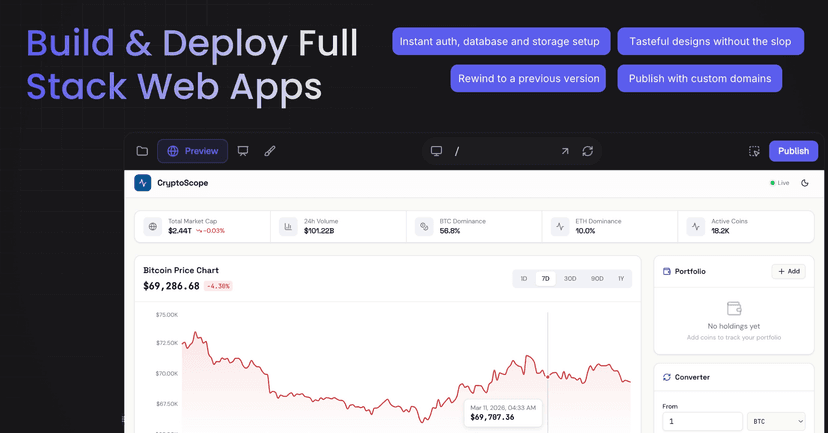Select the paintbrush design tool
Image resolution: width=828 pixels, height=433 pixels.
(269, 151)
